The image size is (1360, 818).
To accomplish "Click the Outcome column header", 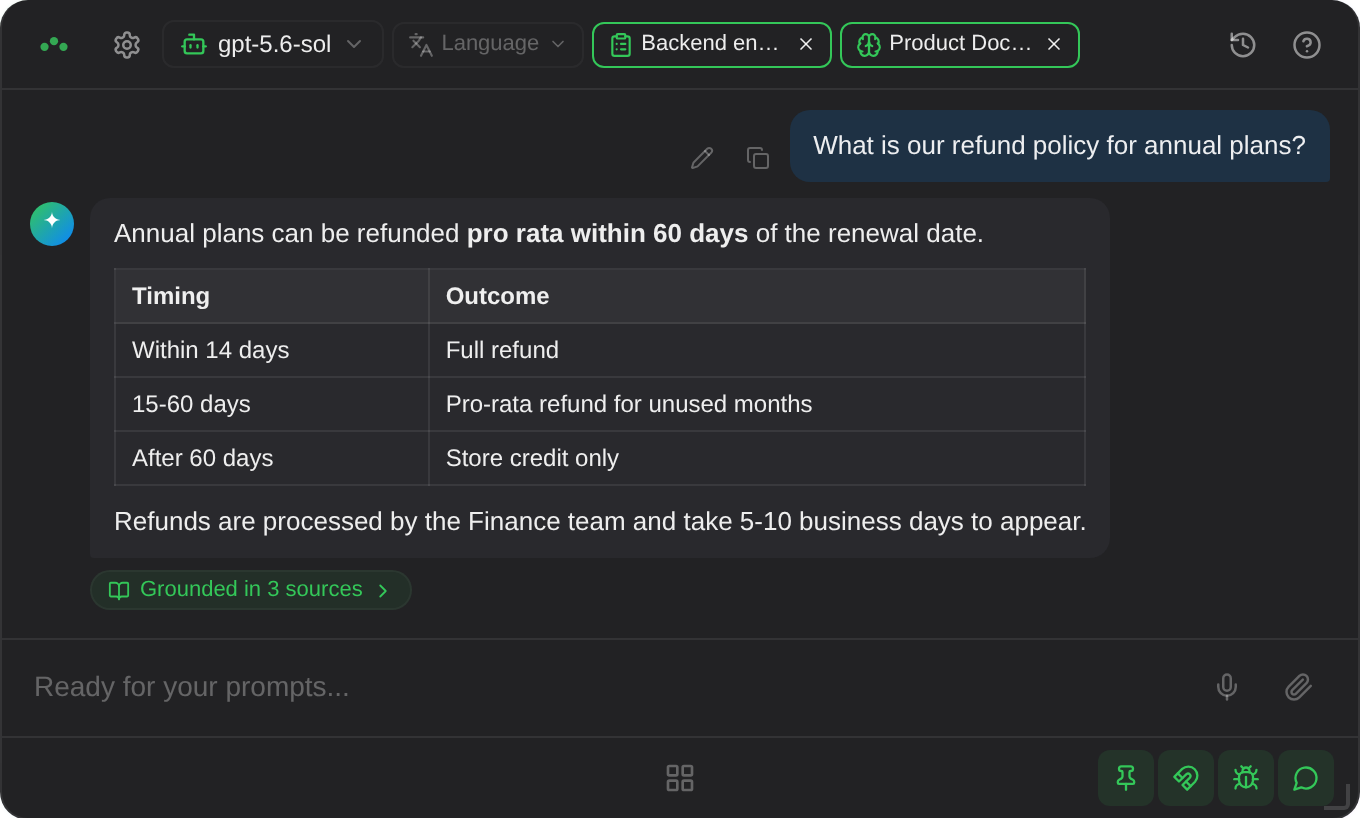I will coord(757,296).
